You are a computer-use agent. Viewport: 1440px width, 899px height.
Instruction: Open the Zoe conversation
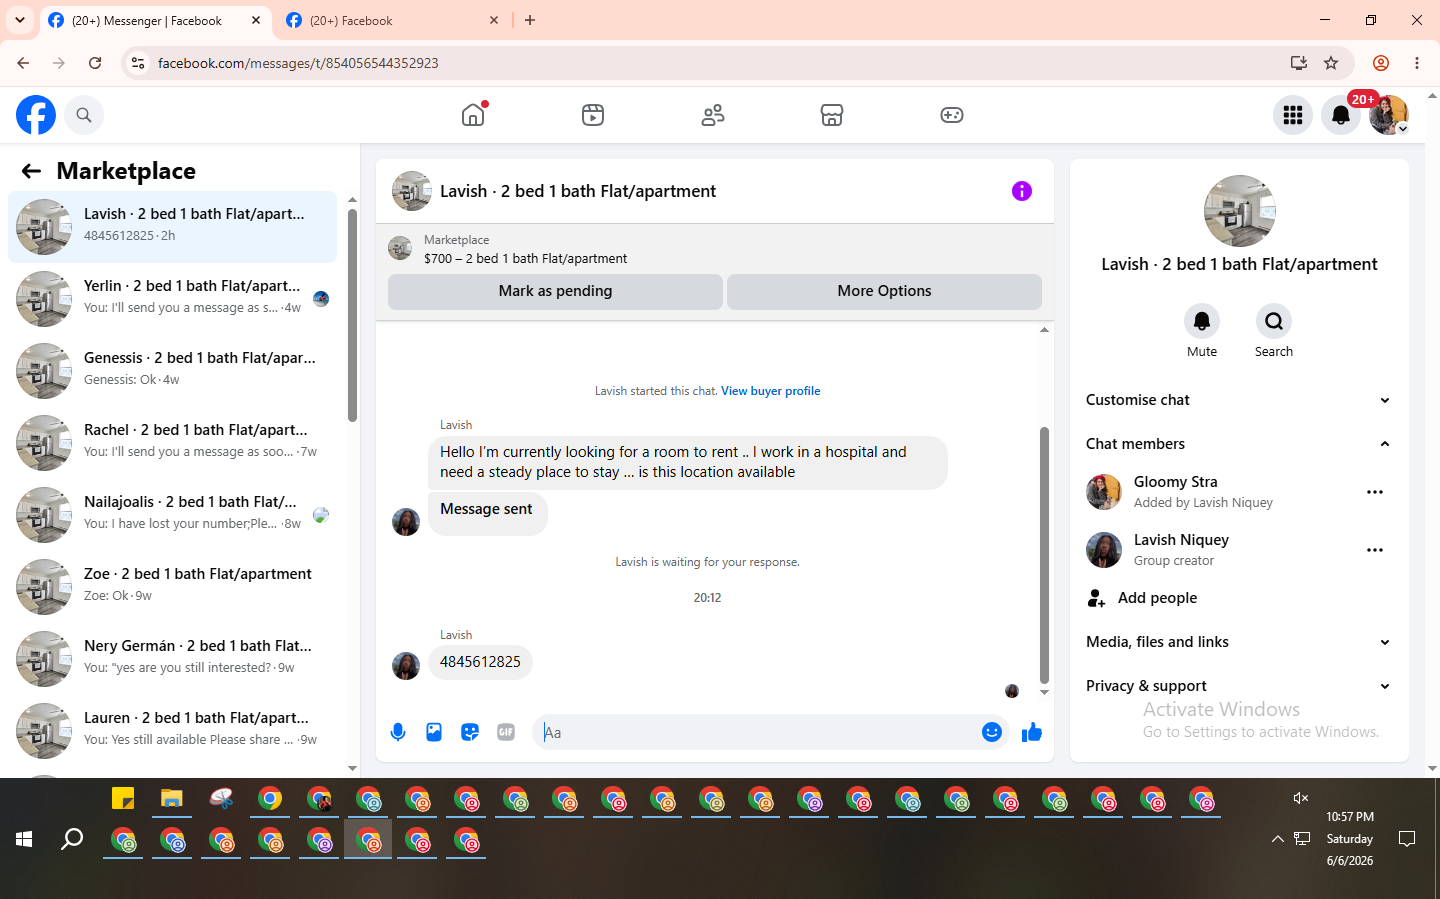(x=173, y=587)
